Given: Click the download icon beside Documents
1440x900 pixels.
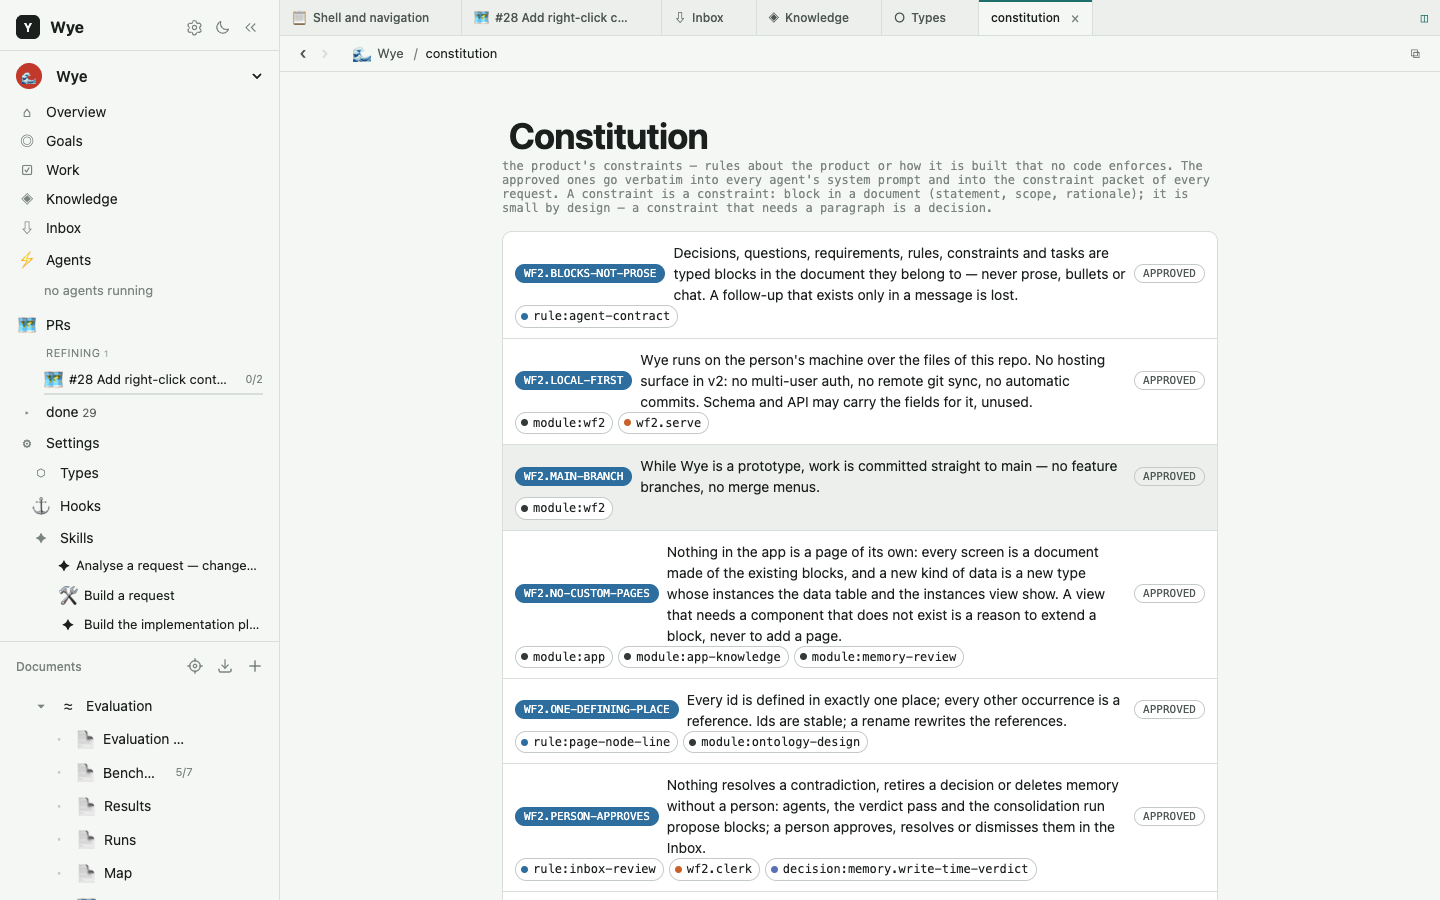Looking at the screenshot, I should (x=225, y=666).
